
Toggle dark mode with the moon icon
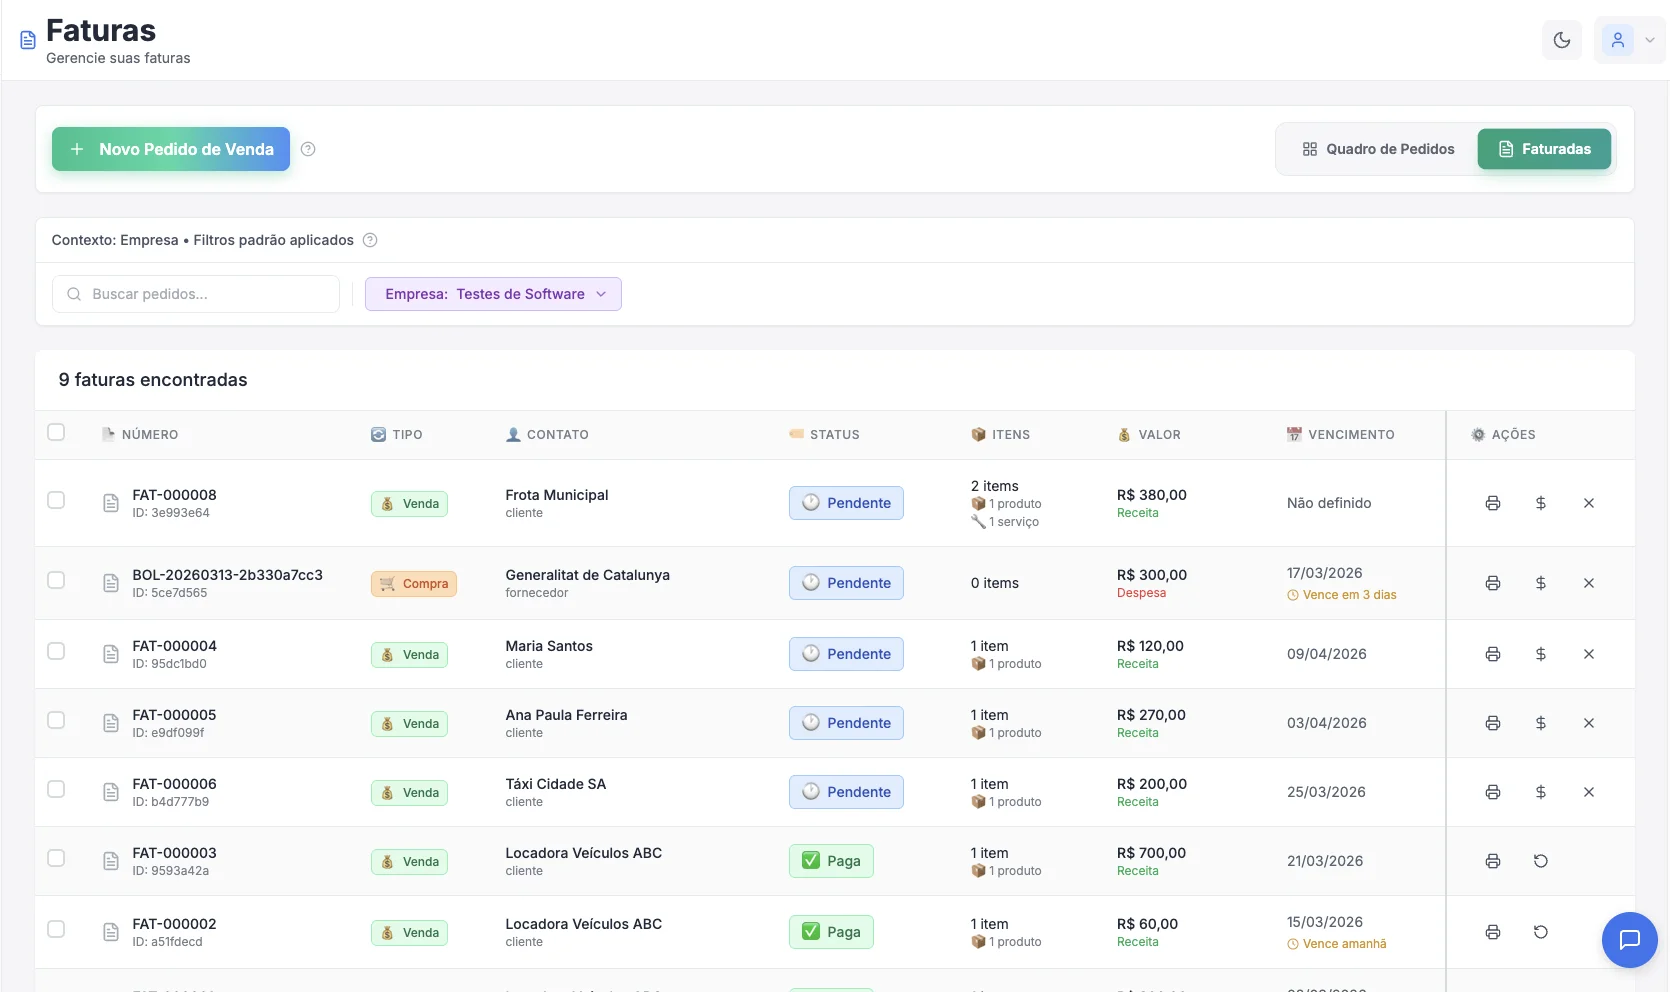coord(1562,41)
